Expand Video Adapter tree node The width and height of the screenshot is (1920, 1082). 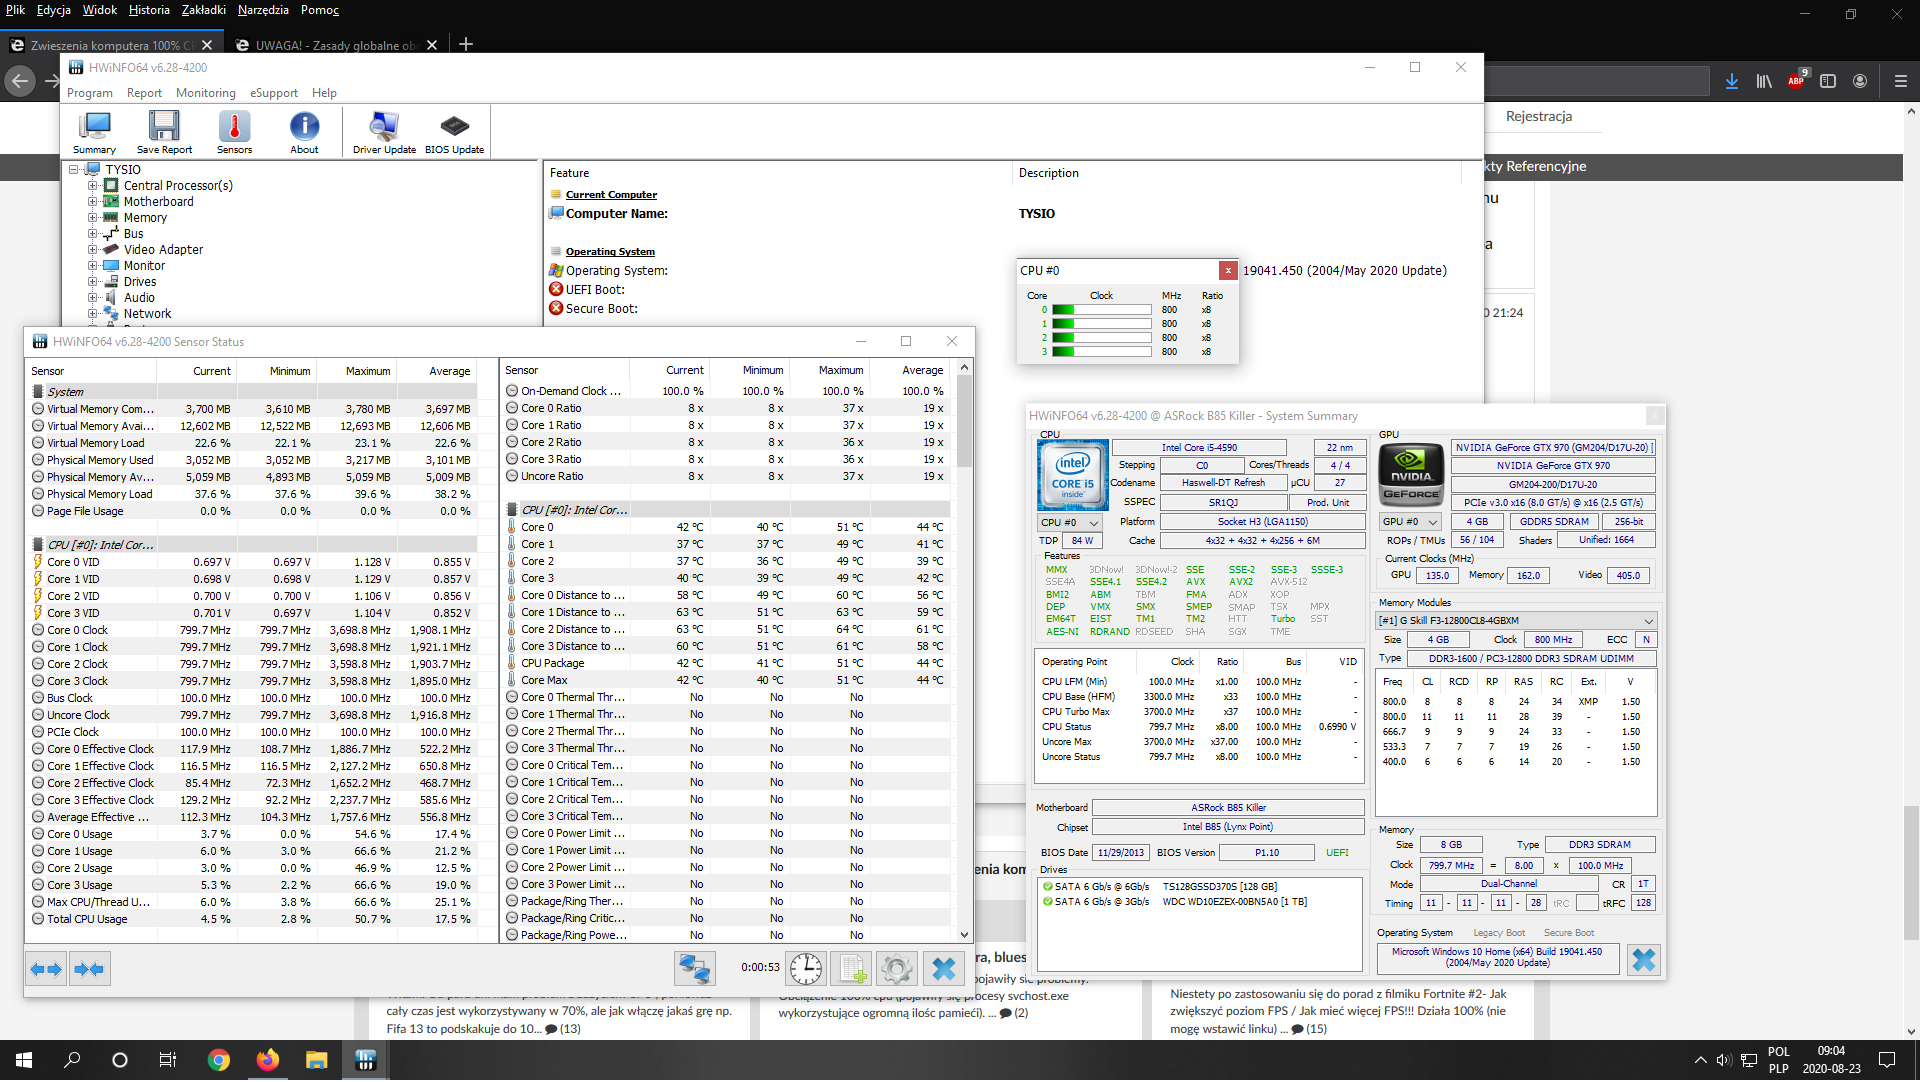coord(92,250)
